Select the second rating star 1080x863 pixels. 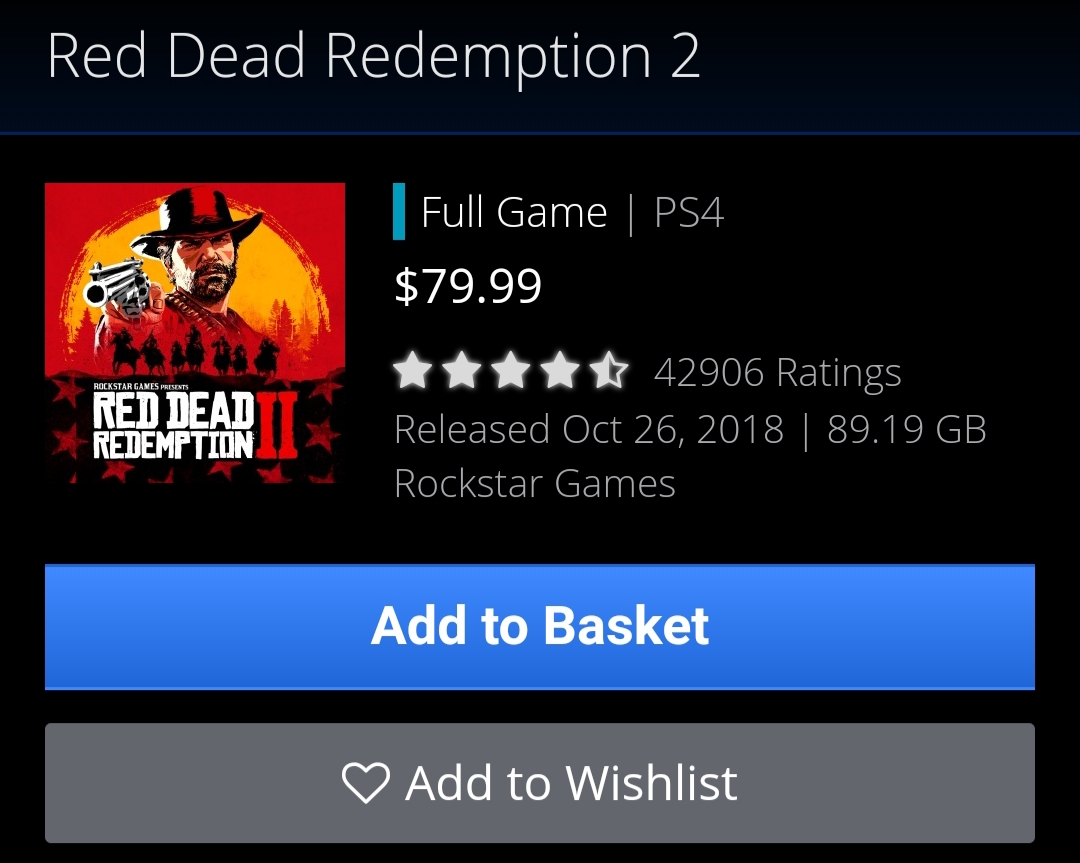[461, 371]
